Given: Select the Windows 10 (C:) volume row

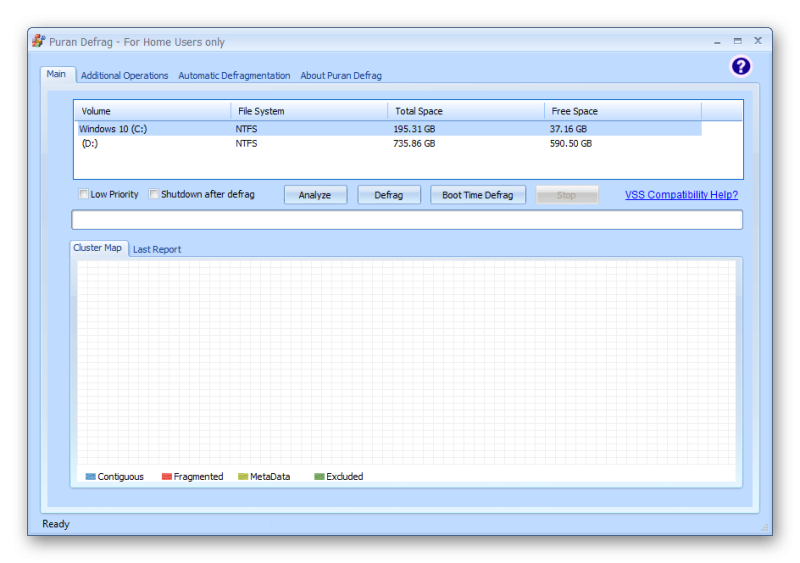Looking at the screenshot, I should (x=389, y=129).
